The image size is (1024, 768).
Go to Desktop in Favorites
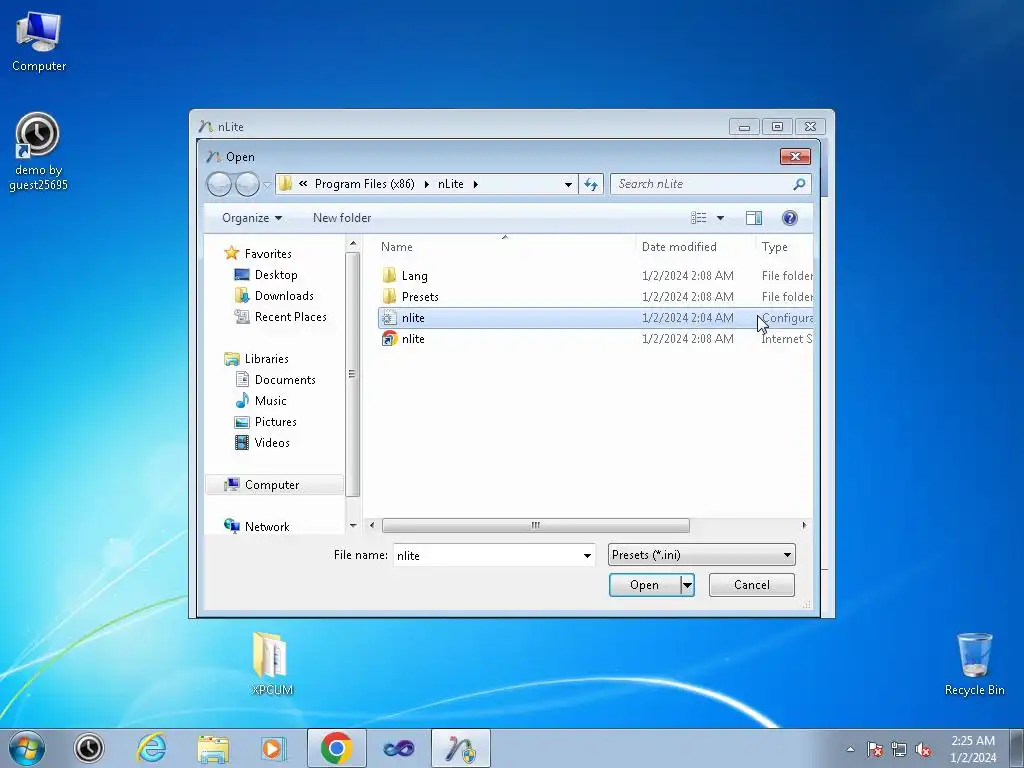pos(276,275)
